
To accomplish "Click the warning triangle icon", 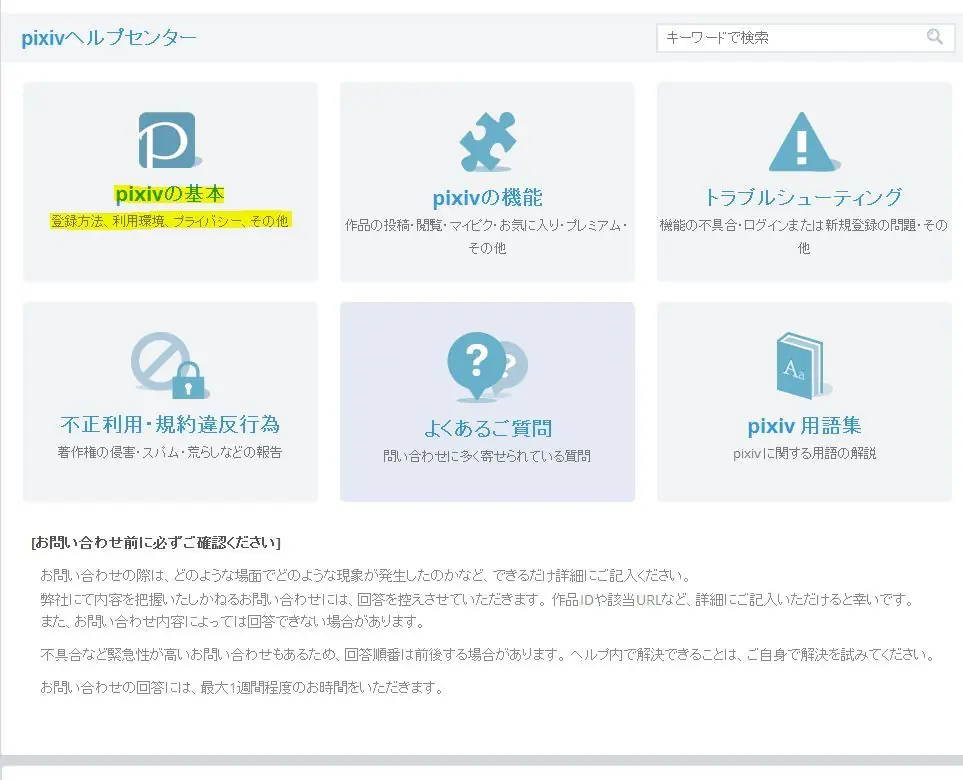I will (803, 142).
